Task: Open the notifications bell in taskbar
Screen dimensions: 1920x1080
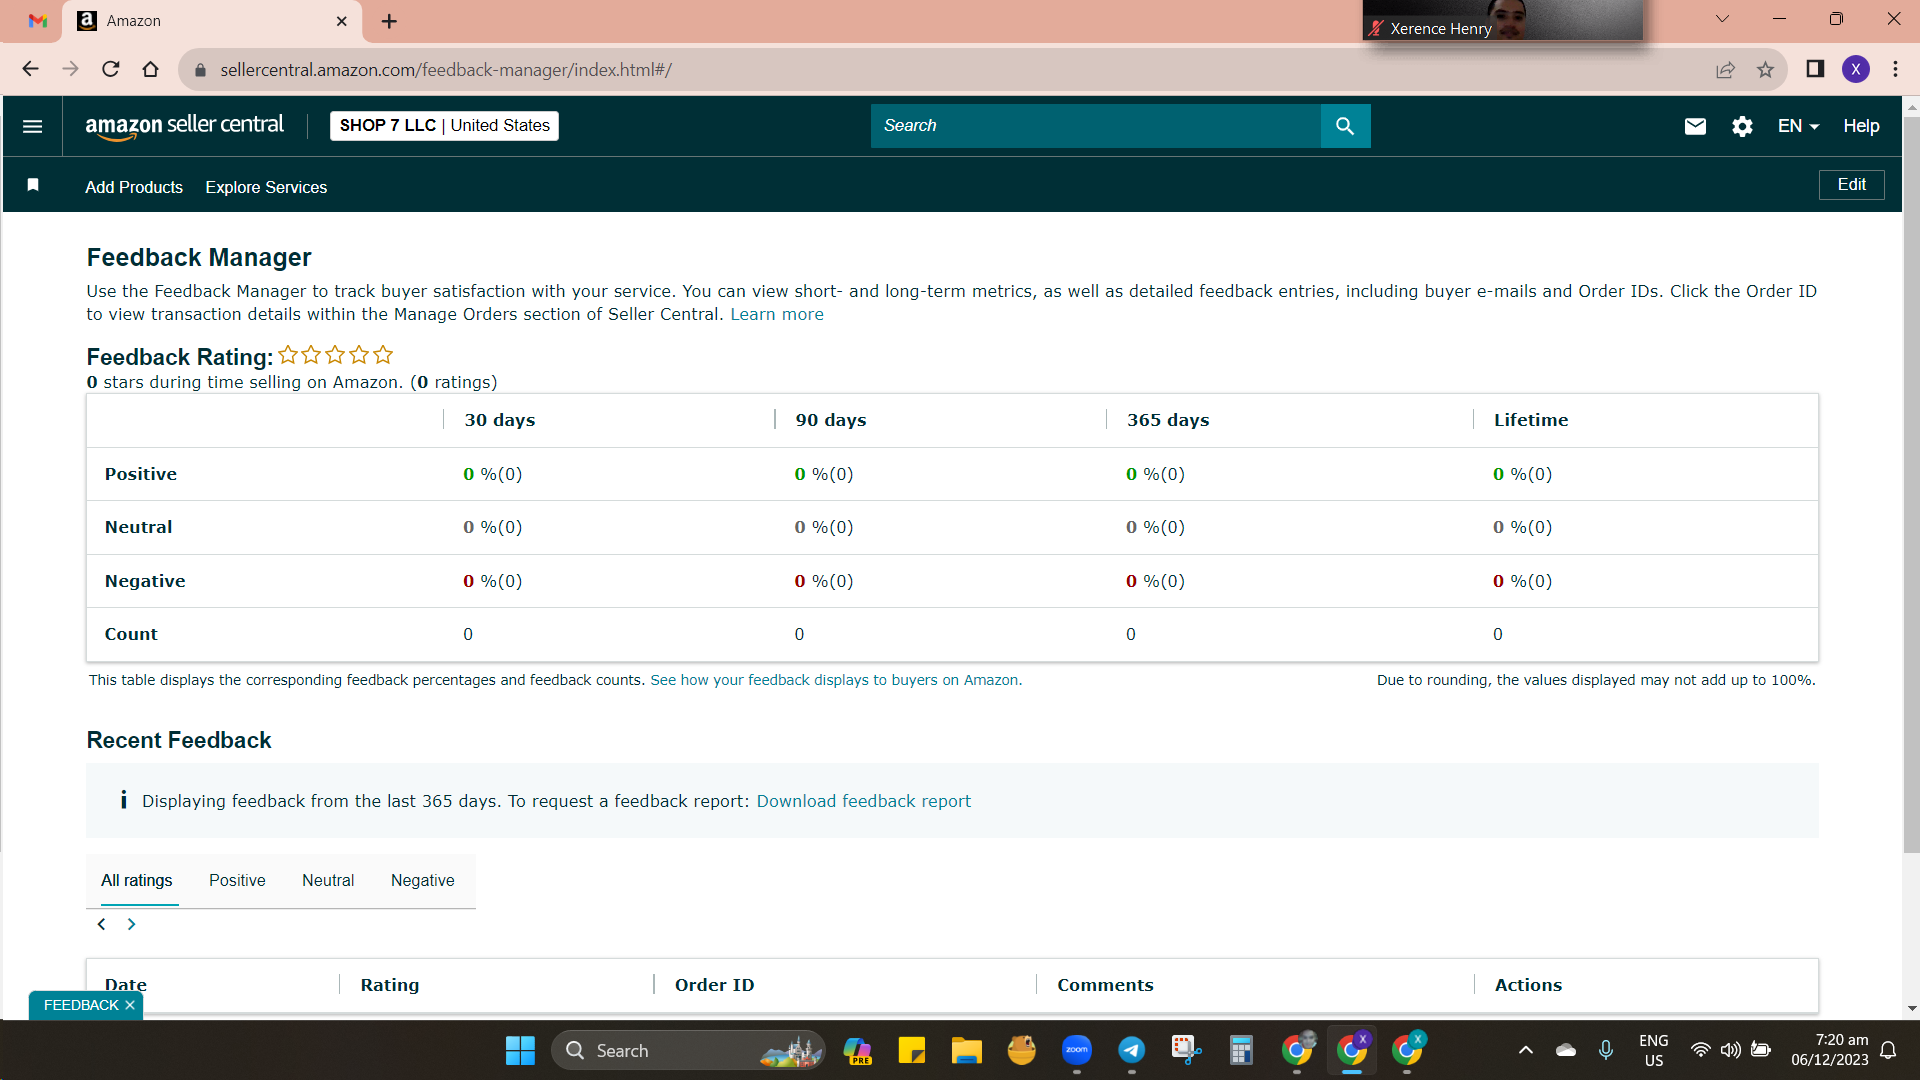Action: (x=1888, y=1050)
